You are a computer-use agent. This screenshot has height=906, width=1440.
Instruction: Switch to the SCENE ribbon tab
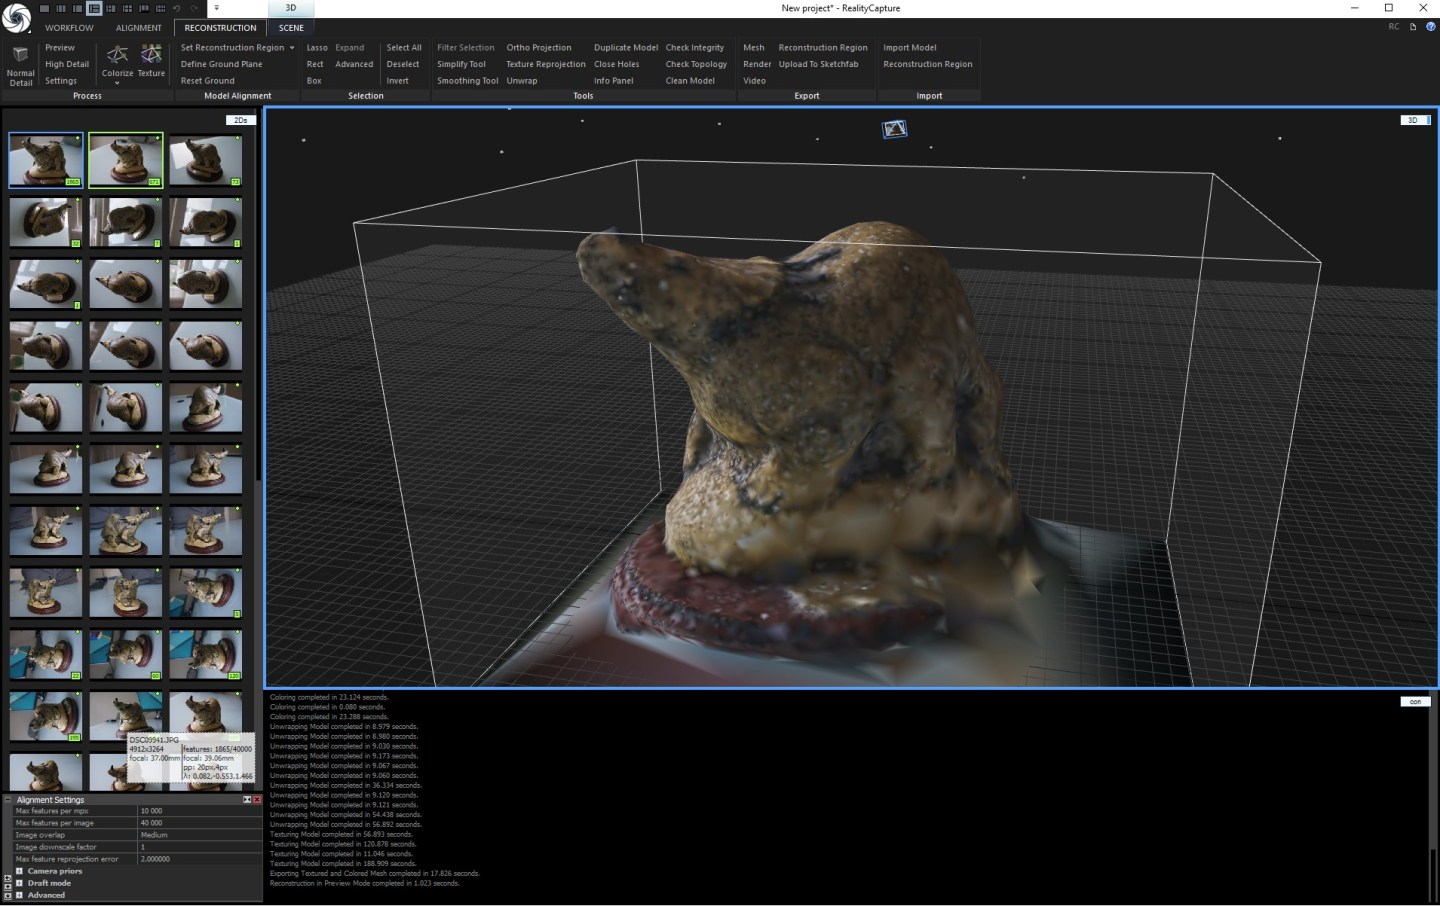click(291, 28)
